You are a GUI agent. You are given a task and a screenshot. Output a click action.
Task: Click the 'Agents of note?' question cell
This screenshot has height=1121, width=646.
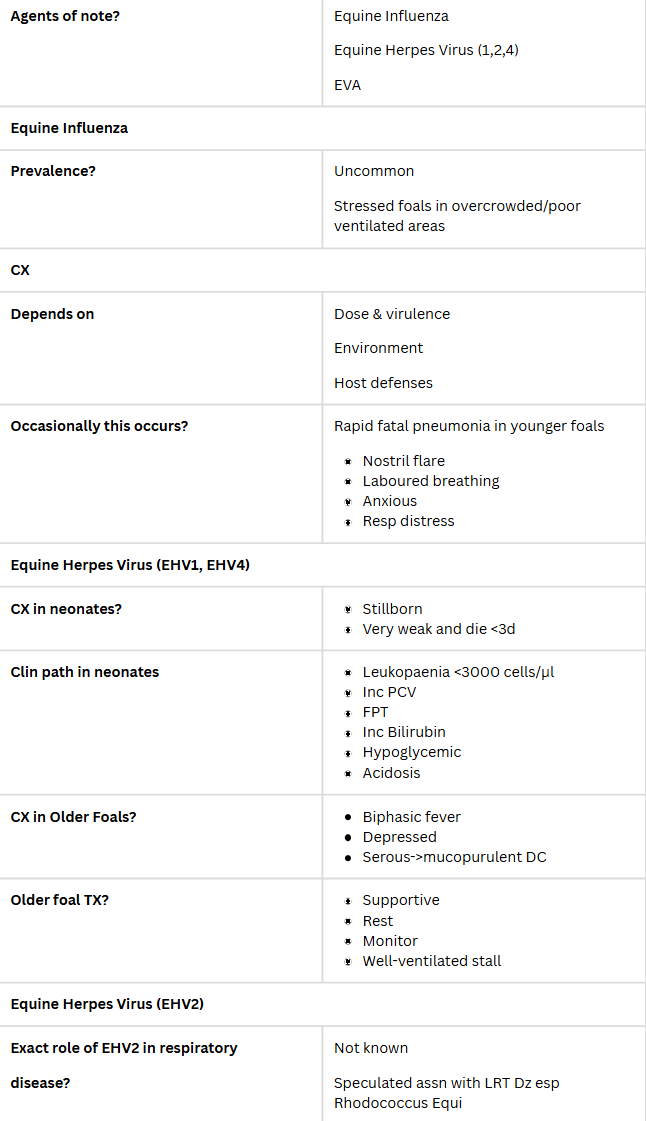pyautogui.click(x=65, y=16)
